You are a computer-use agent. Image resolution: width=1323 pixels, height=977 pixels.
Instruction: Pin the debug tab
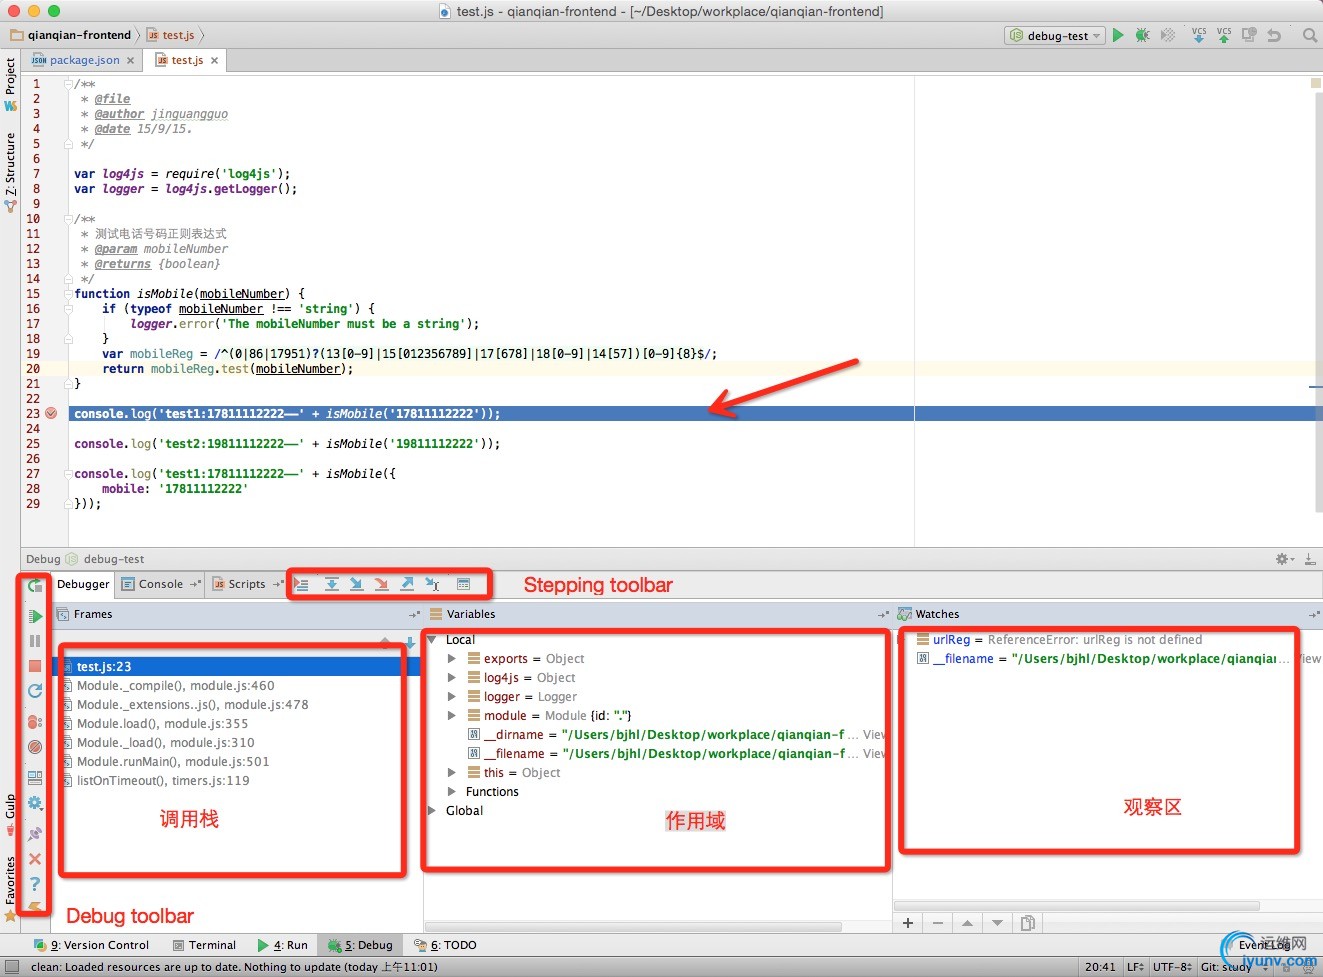pos(35,833)
